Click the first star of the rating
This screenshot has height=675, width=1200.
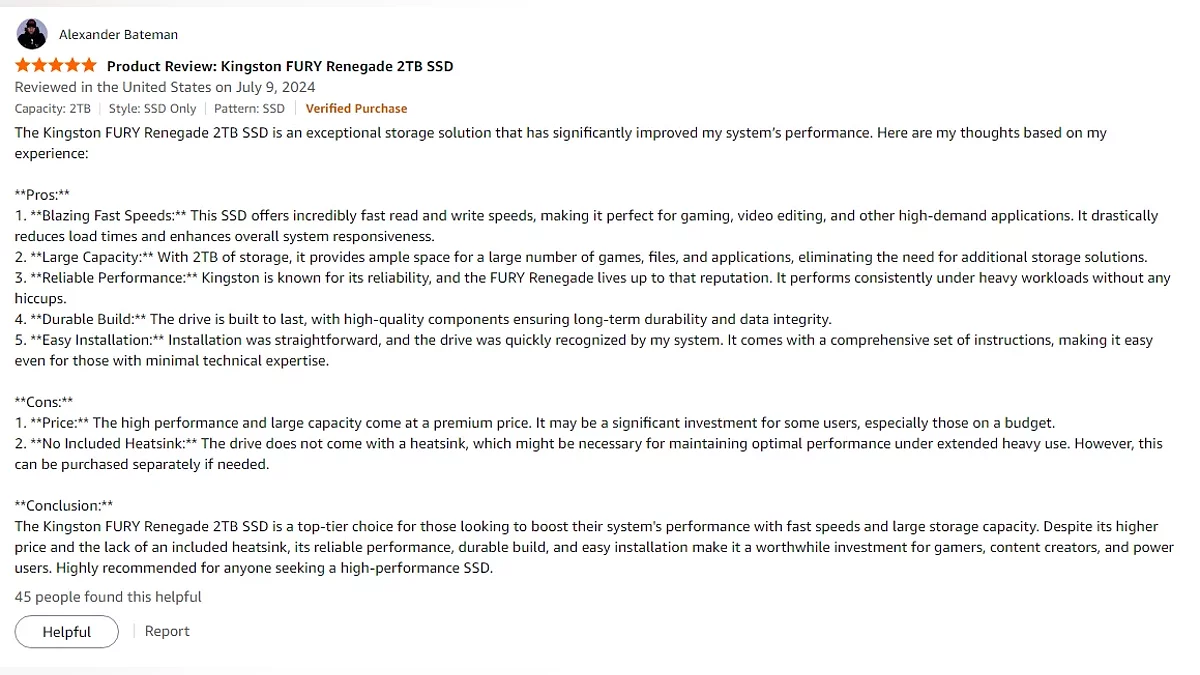[x=23, y=66]
